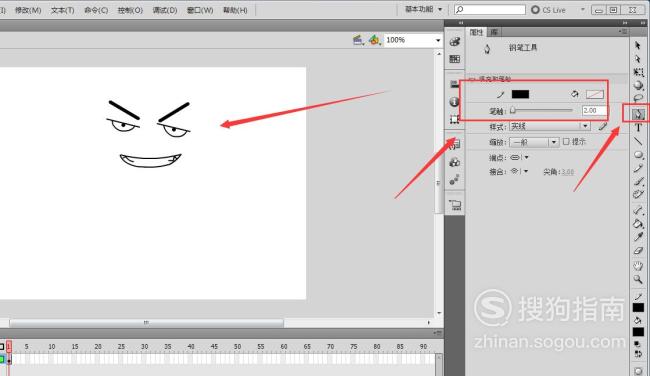
Task: Pick the Lasso tool
Action: [x=638, y=99]
